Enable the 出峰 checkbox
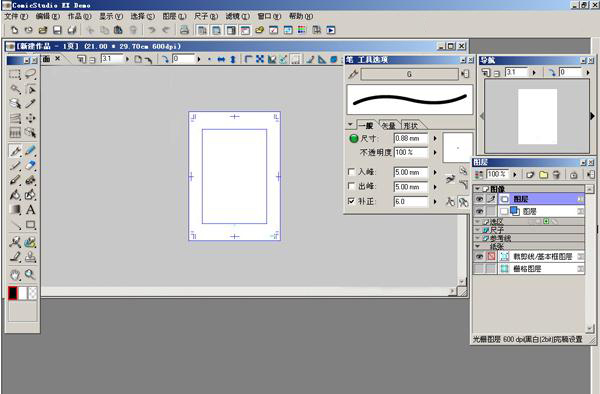The width and height of the screenshot is (600, 394). click(351, 186)
